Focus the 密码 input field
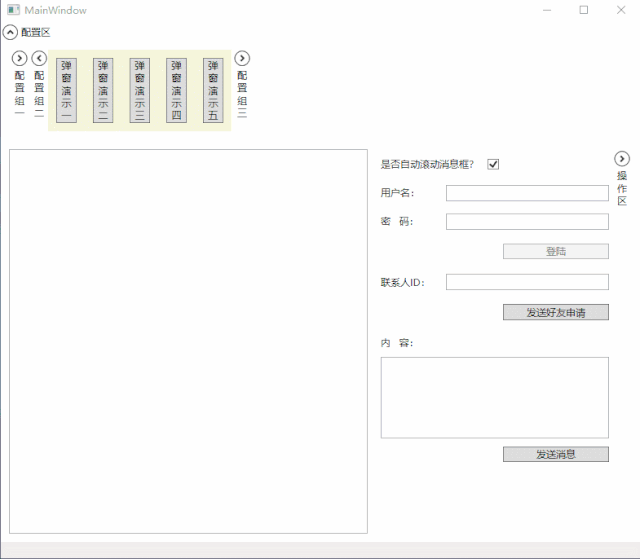 [x=527, y=222]
